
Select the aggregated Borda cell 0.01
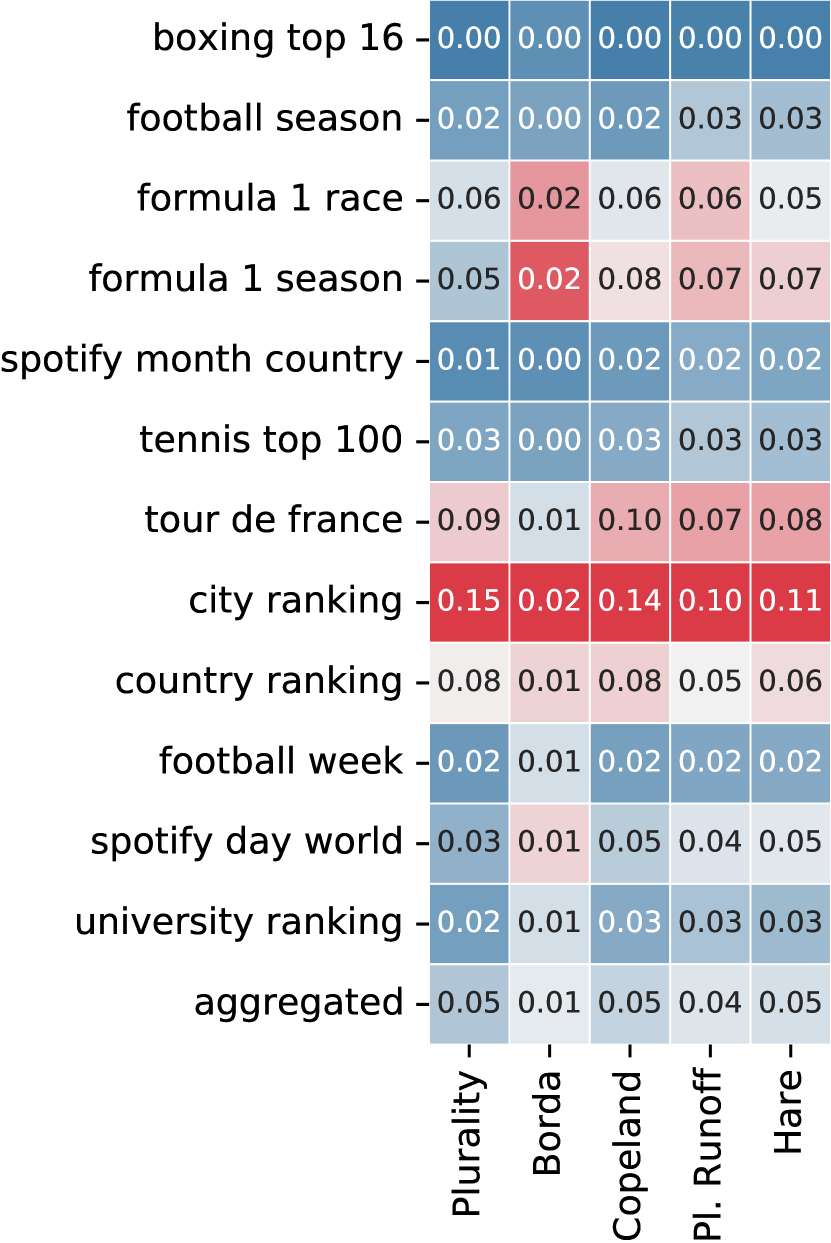(x=550, y=1002)
